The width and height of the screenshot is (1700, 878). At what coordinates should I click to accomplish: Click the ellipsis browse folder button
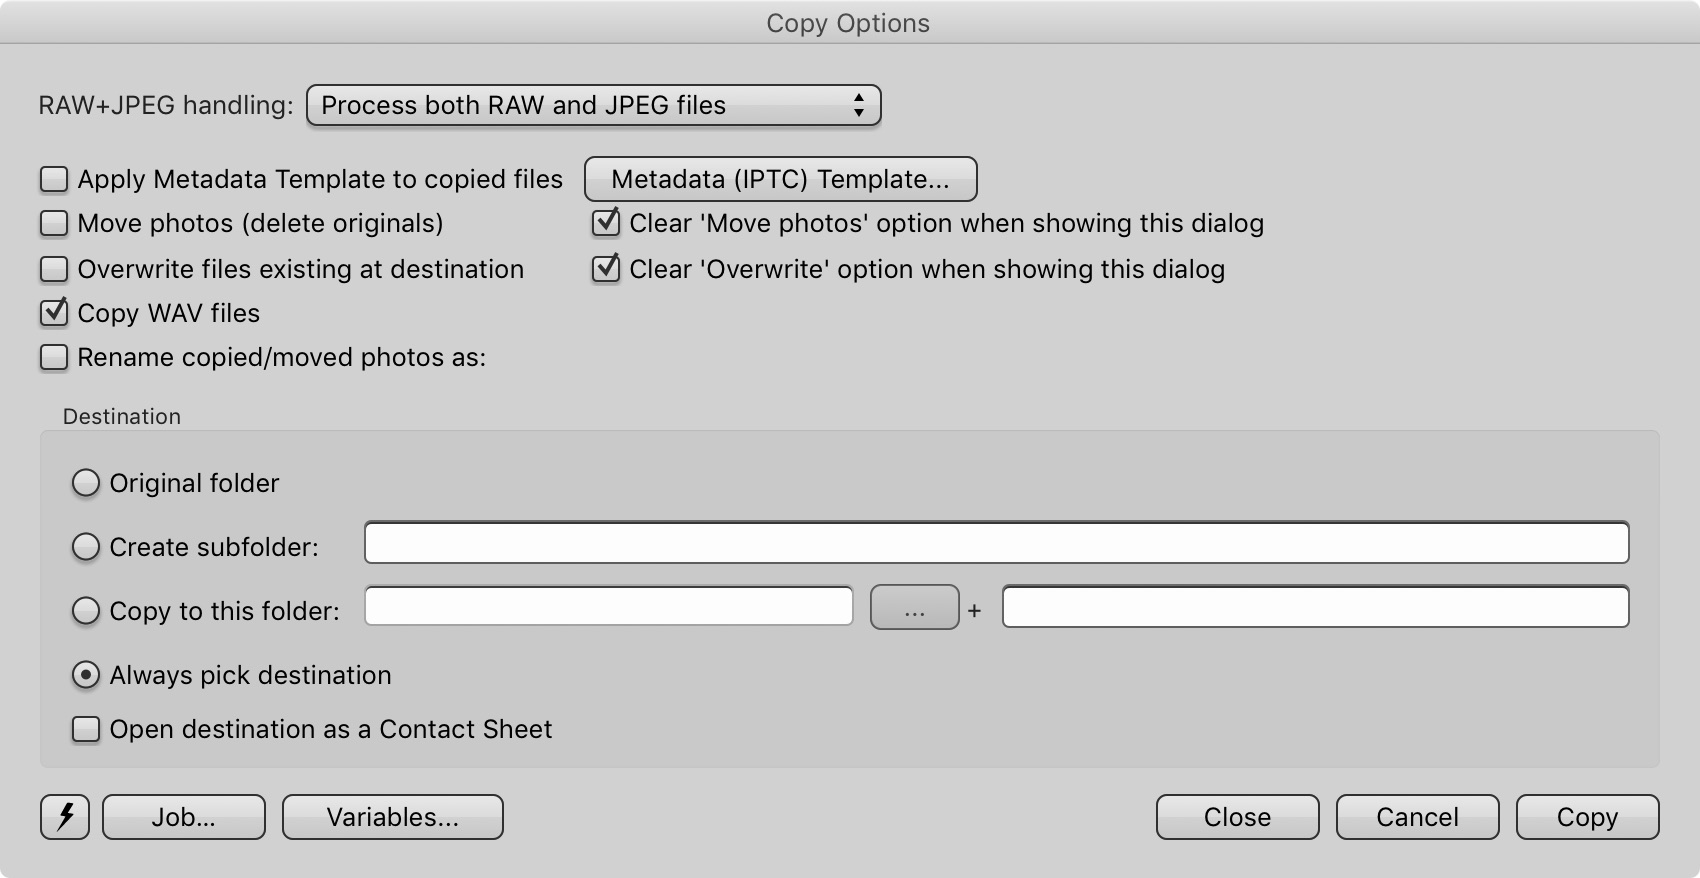coord(915,607)
